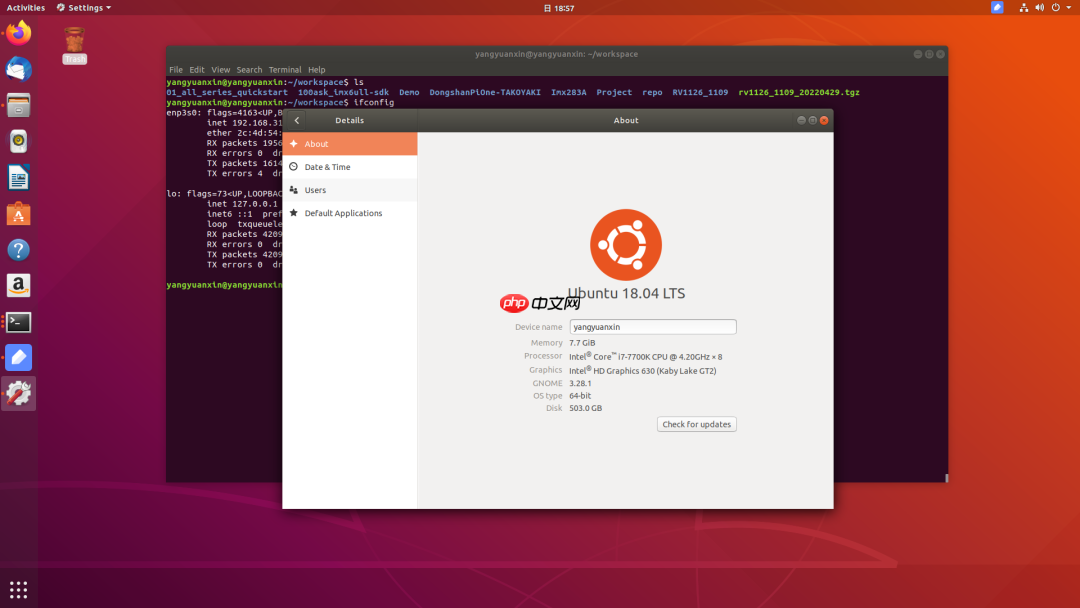Open the Amazon launcher from the dock

point(18,285)
